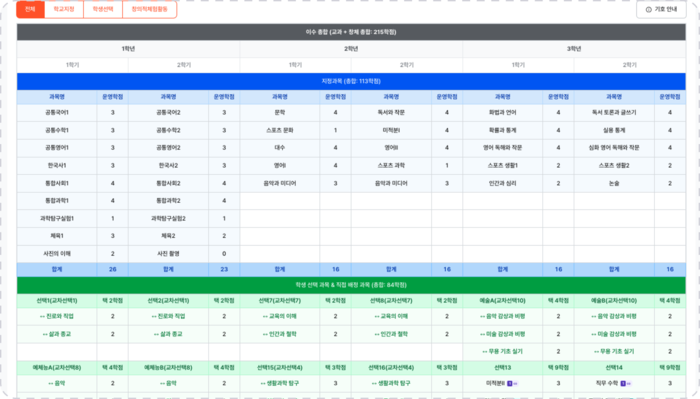
Task: Open the 기호 안내 guide button
Action: point(661,9)
